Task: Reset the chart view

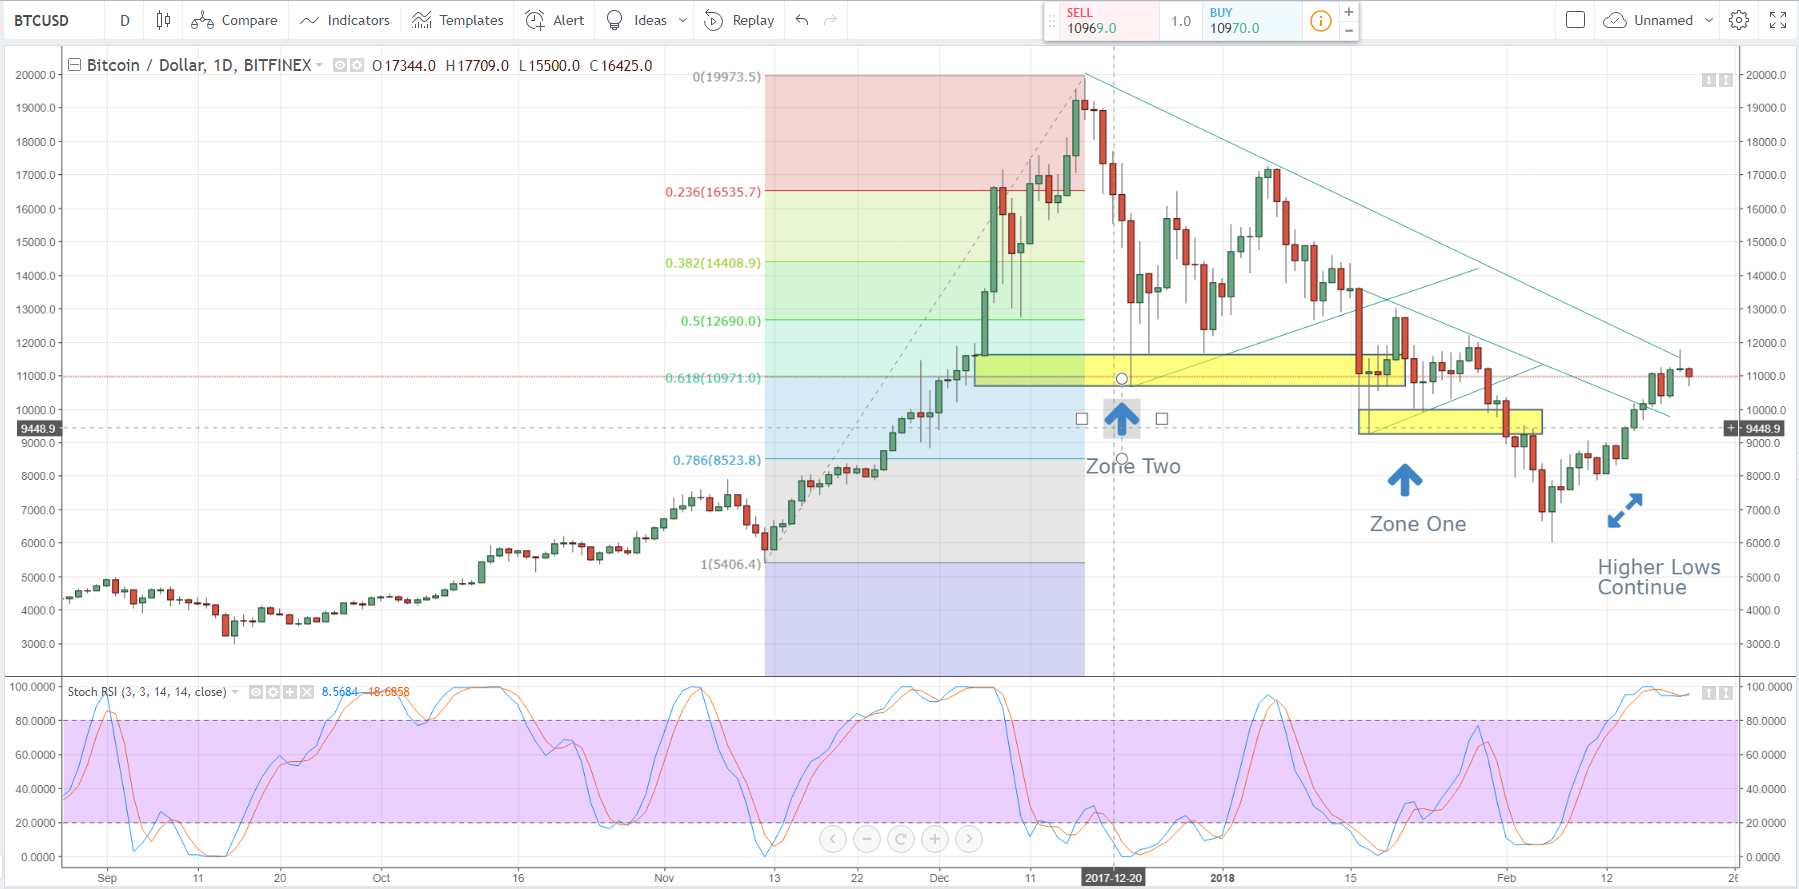Action: 901,839
